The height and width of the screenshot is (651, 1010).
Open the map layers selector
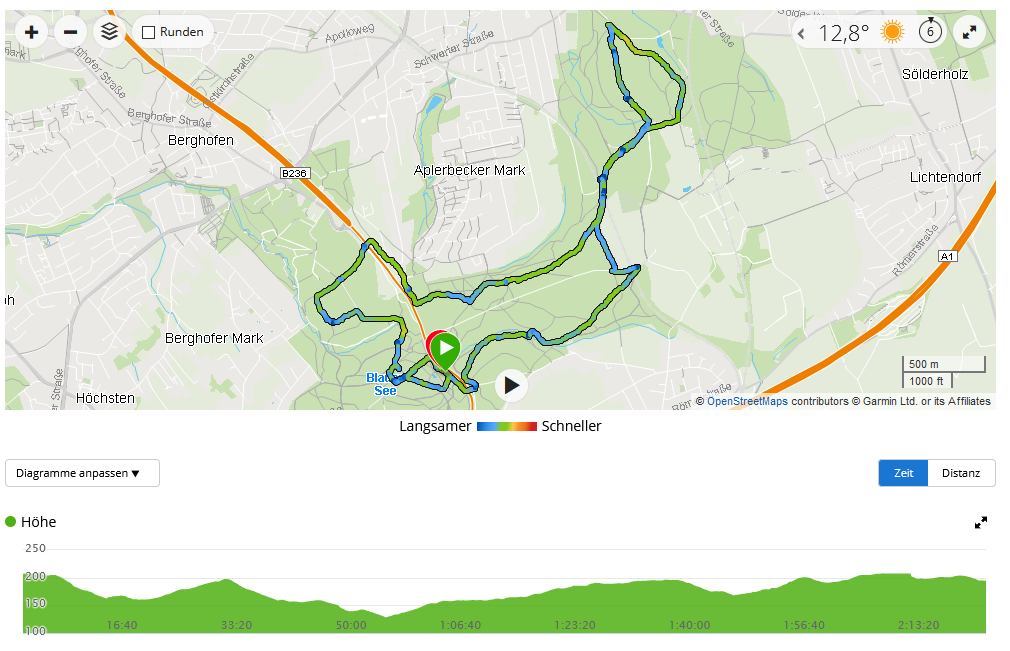110,32
